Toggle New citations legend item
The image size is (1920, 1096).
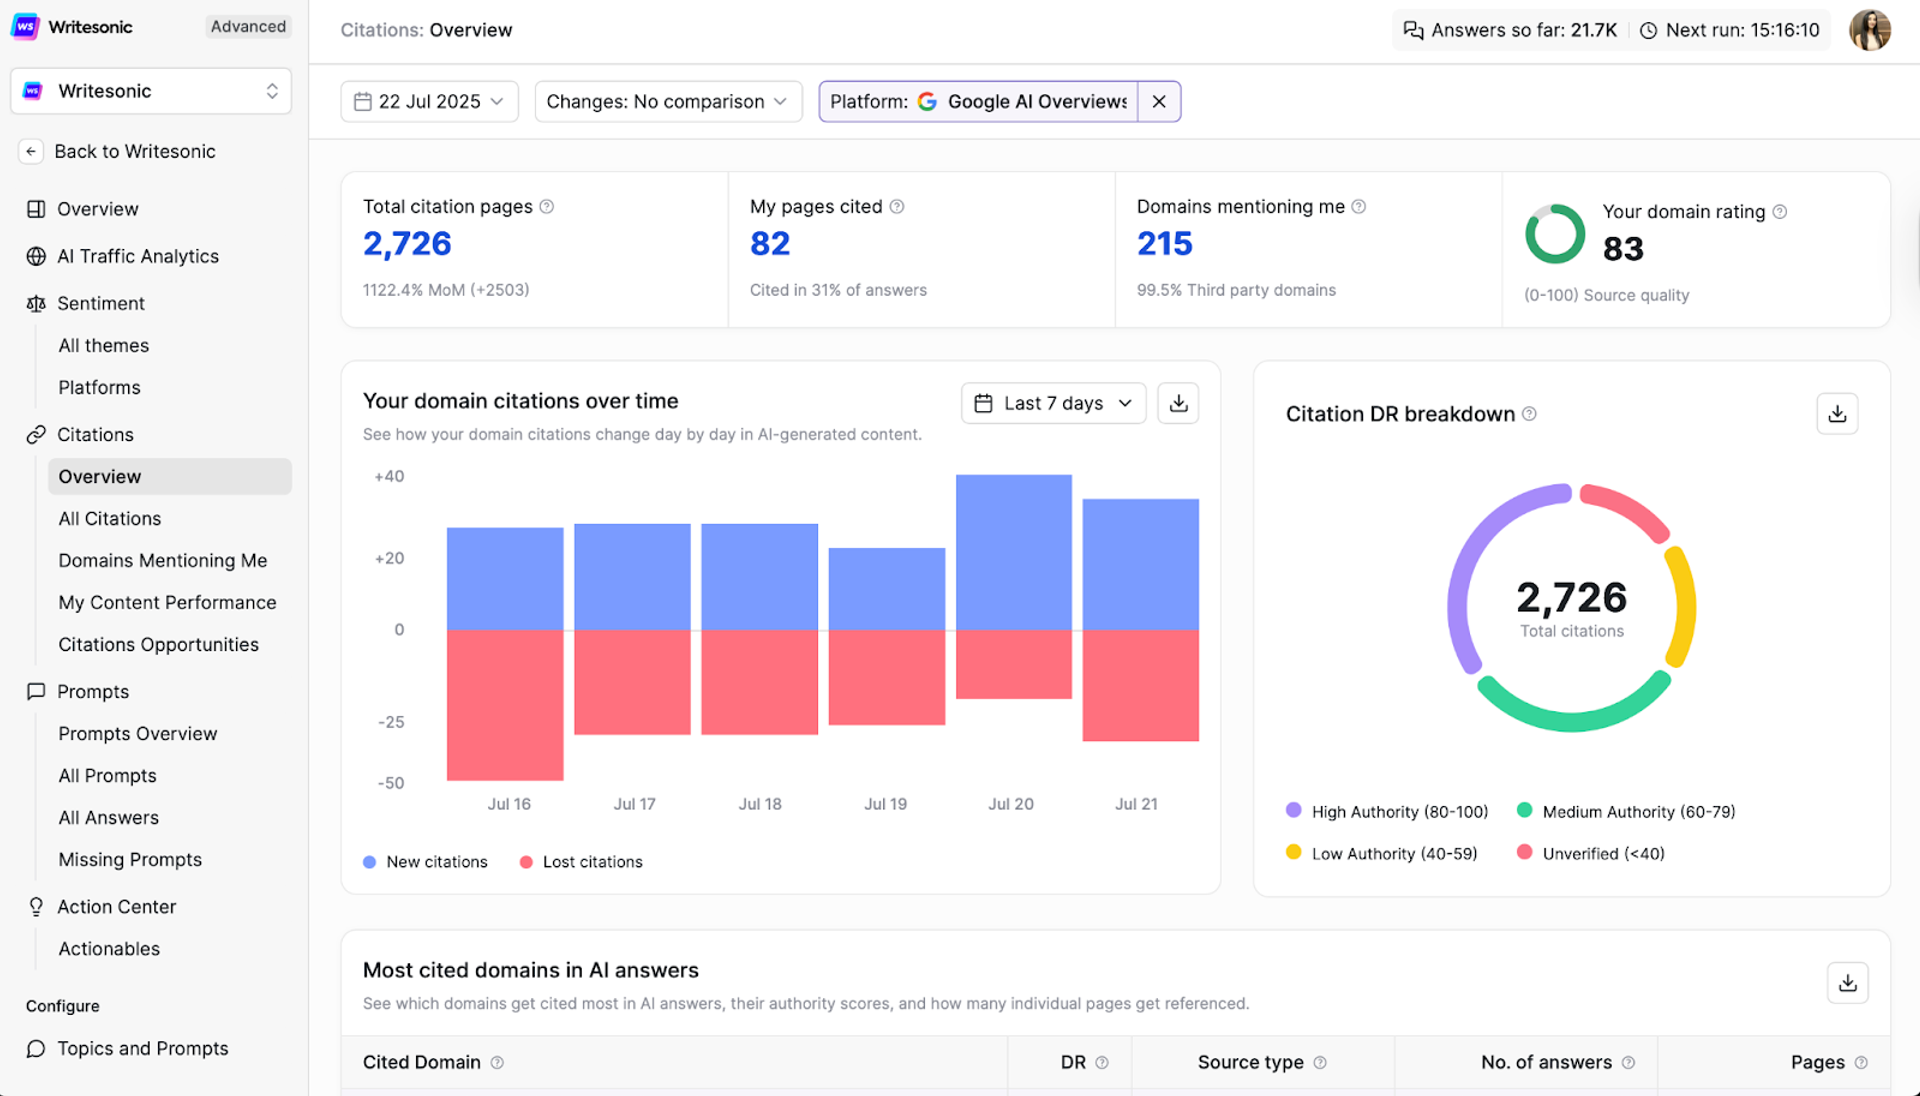(x=425, y=862)
